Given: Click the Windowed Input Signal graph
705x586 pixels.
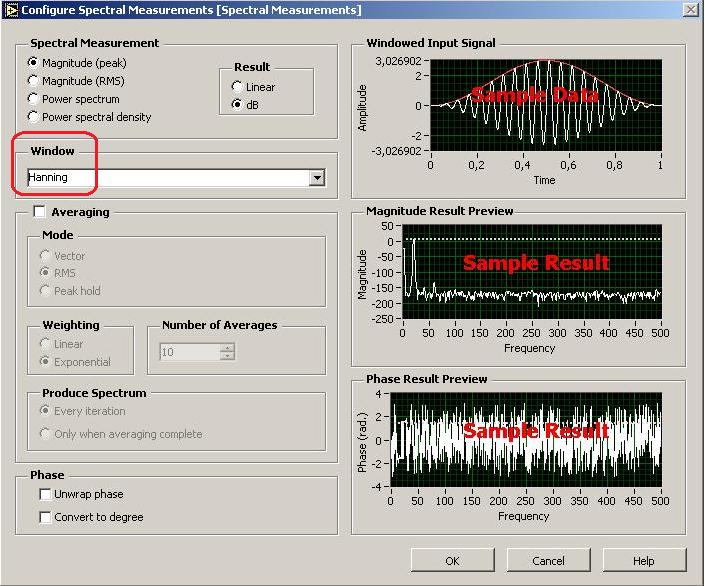Looking at the screenshot, I should click(546, 105).
